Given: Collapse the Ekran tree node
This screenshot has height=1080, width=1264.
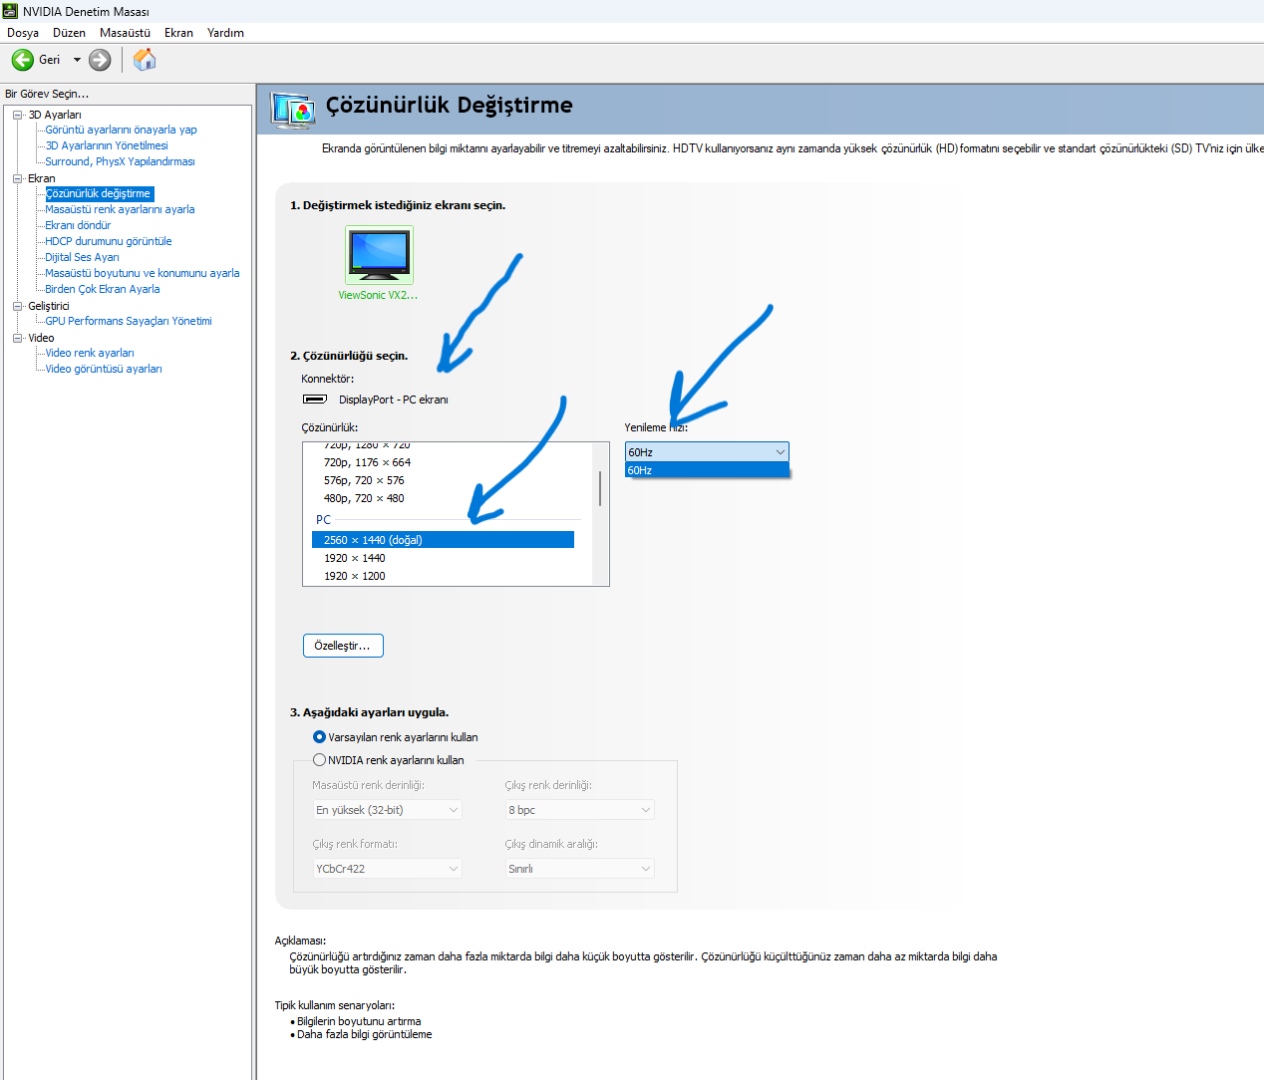Looking at the screenshot, I should pos(17,179).
